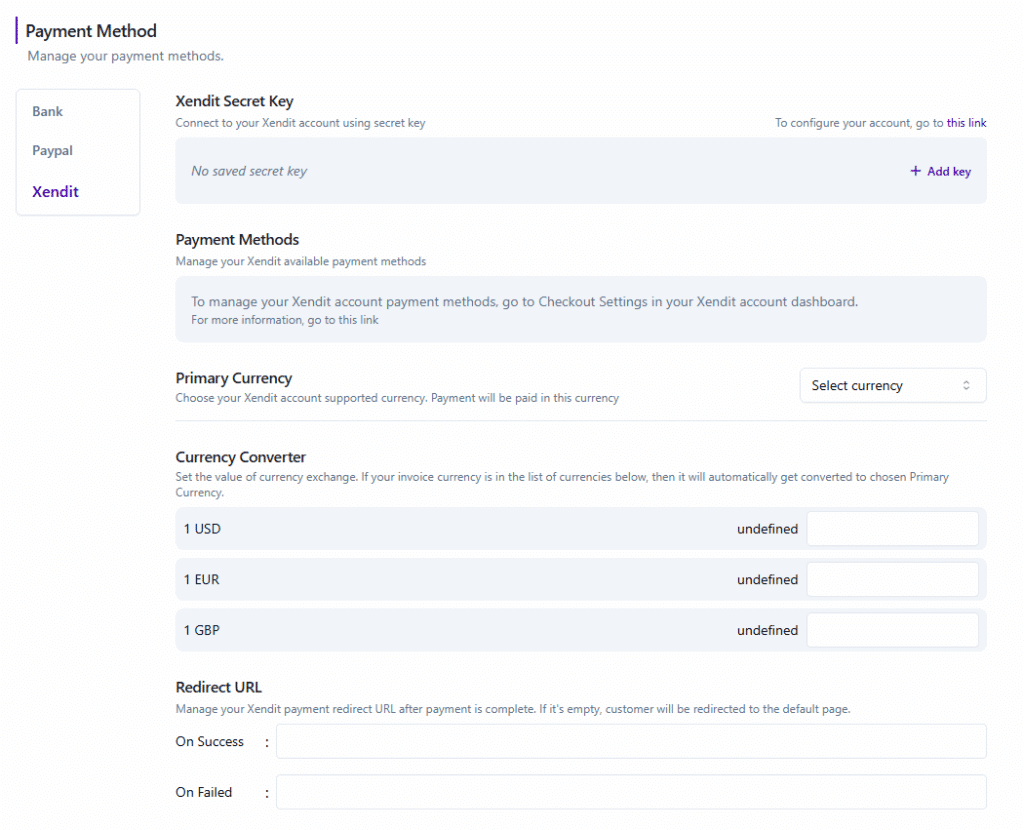Click the '1 GBP' row label
This screenshot has width=1024, height=830.
coord(201,630)
